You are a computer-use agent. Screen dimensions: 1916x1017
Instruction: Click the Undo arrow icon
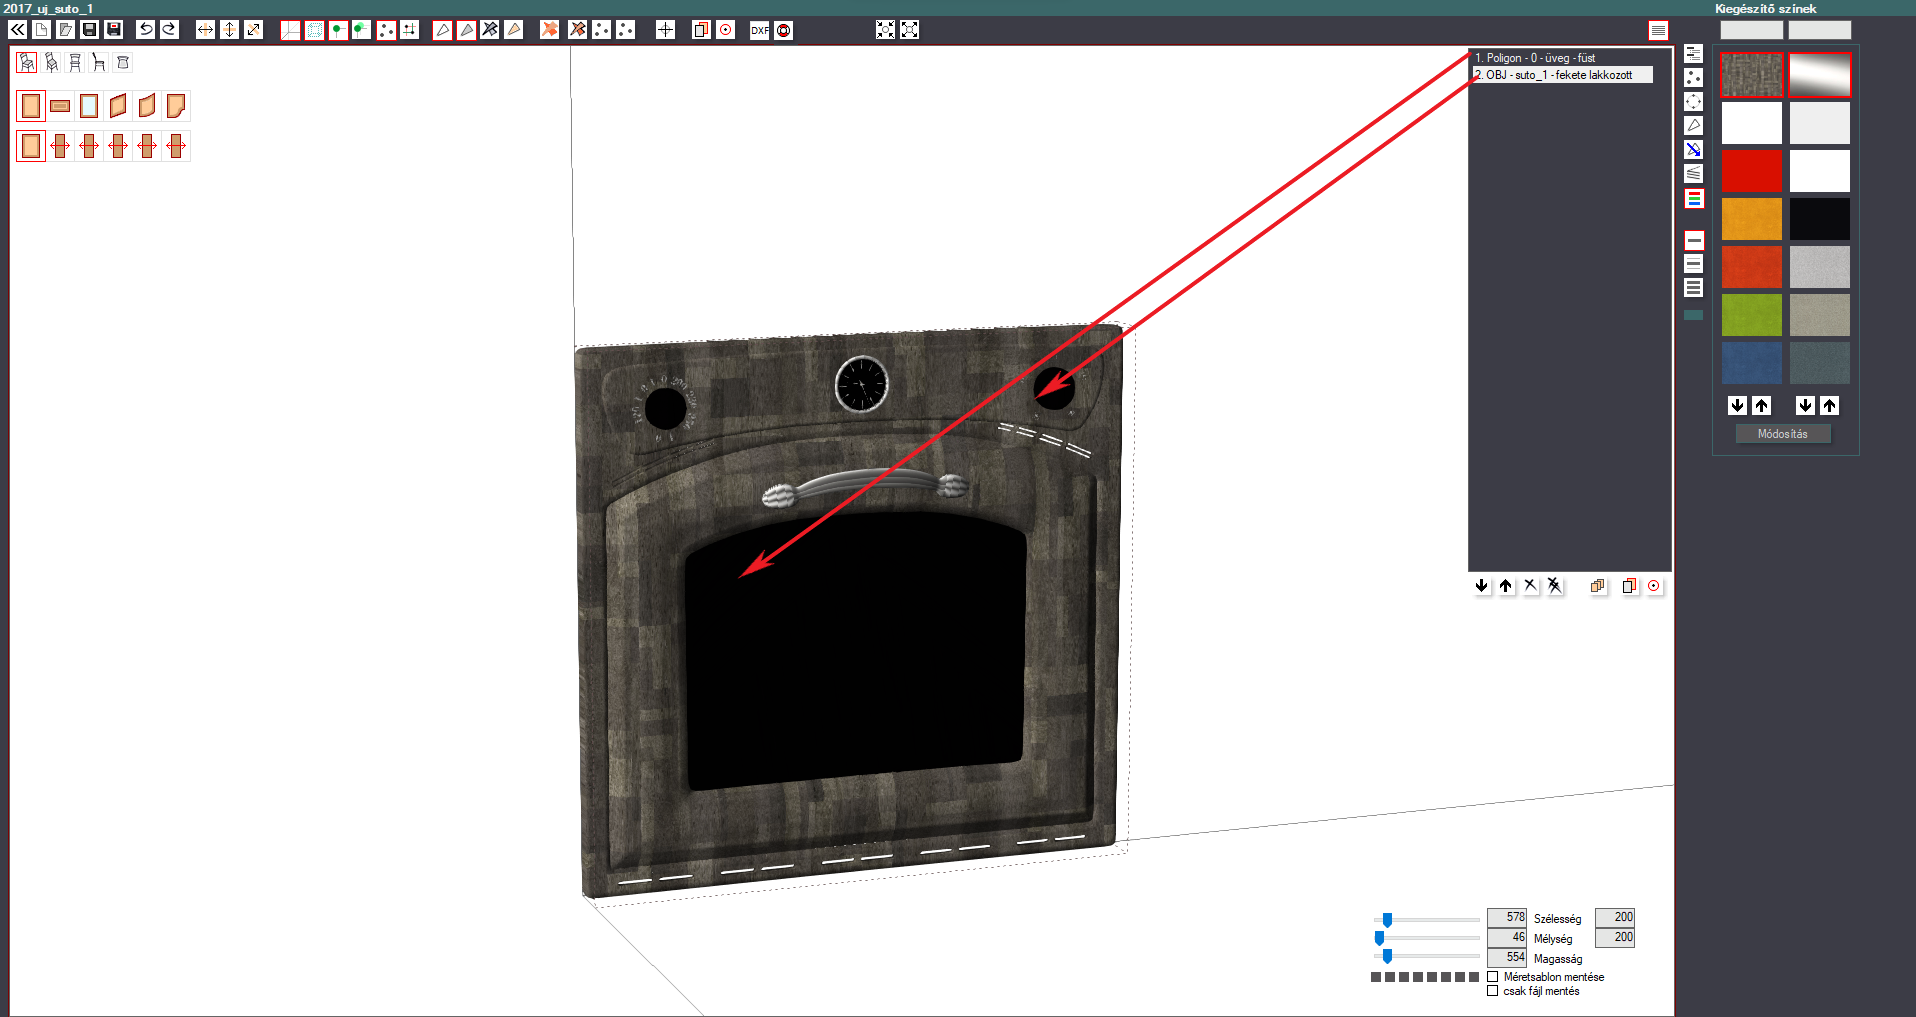[145, 30]
